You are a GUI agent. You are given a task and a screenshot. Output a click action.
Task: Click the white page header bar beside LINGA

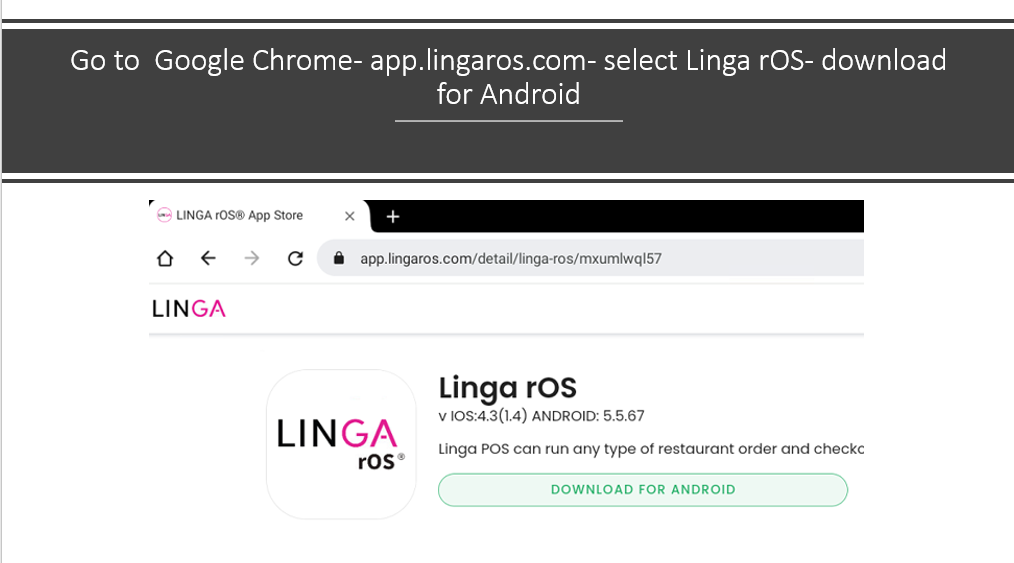(x=545, y=309)
